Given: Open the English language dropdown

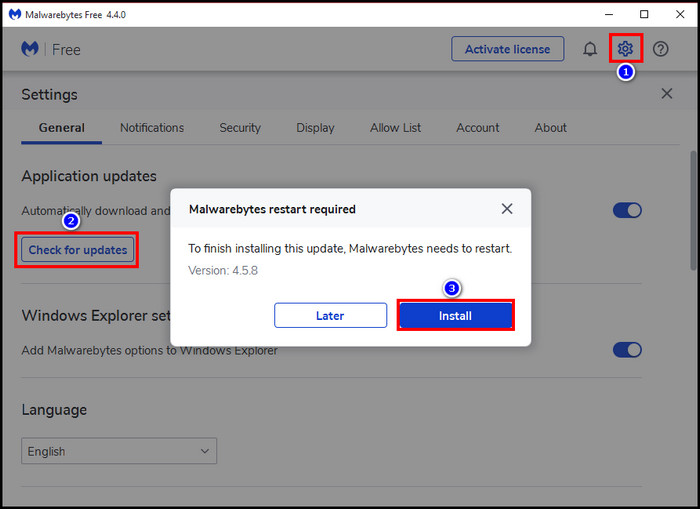Looking at the screenshot, I should 119,451.
